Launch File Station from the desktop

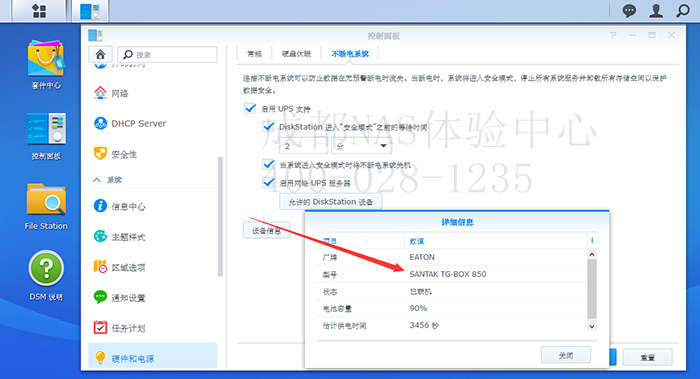(46, 207)
